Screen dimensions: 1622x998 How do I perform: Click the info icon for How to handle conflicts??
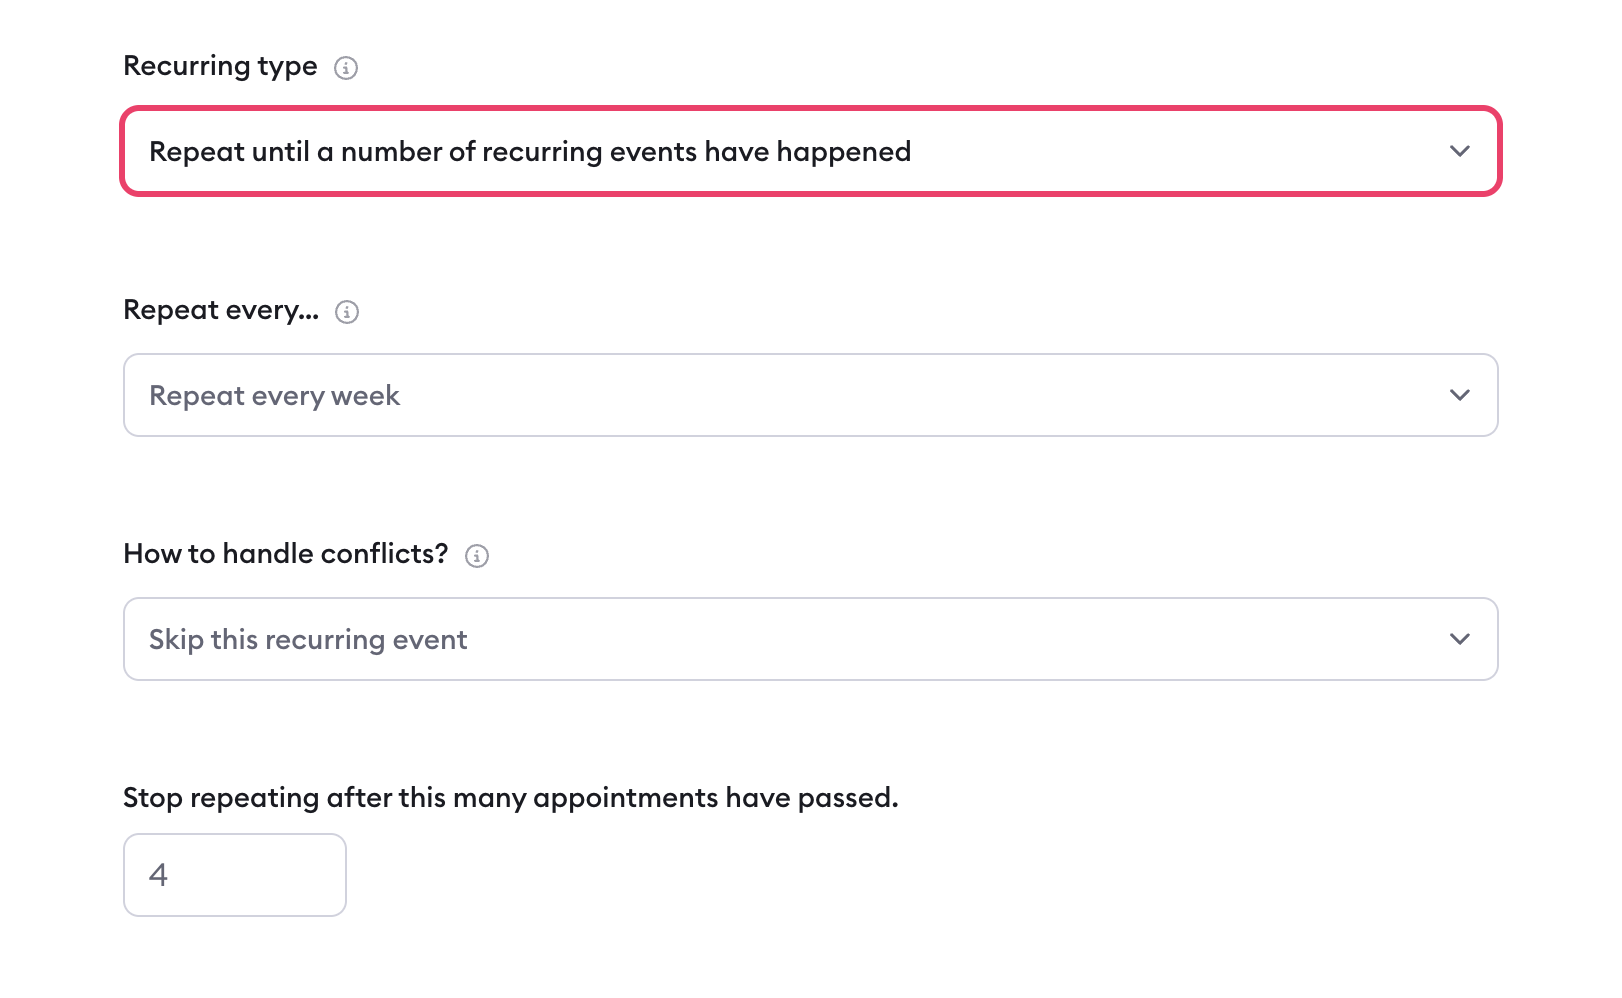[x=477, y=555]
